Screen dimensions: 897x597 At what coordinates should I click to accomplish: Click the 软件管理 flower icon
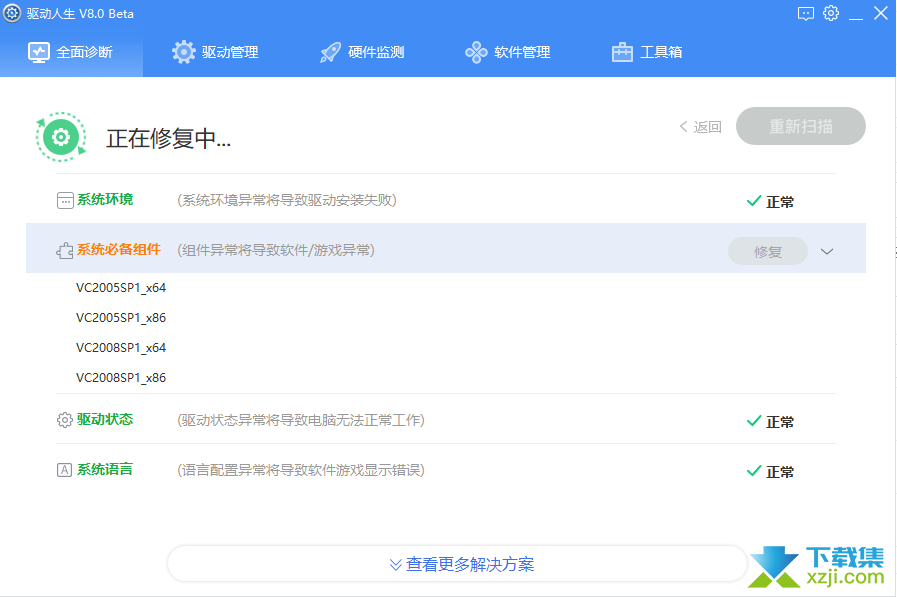point(476,52)
